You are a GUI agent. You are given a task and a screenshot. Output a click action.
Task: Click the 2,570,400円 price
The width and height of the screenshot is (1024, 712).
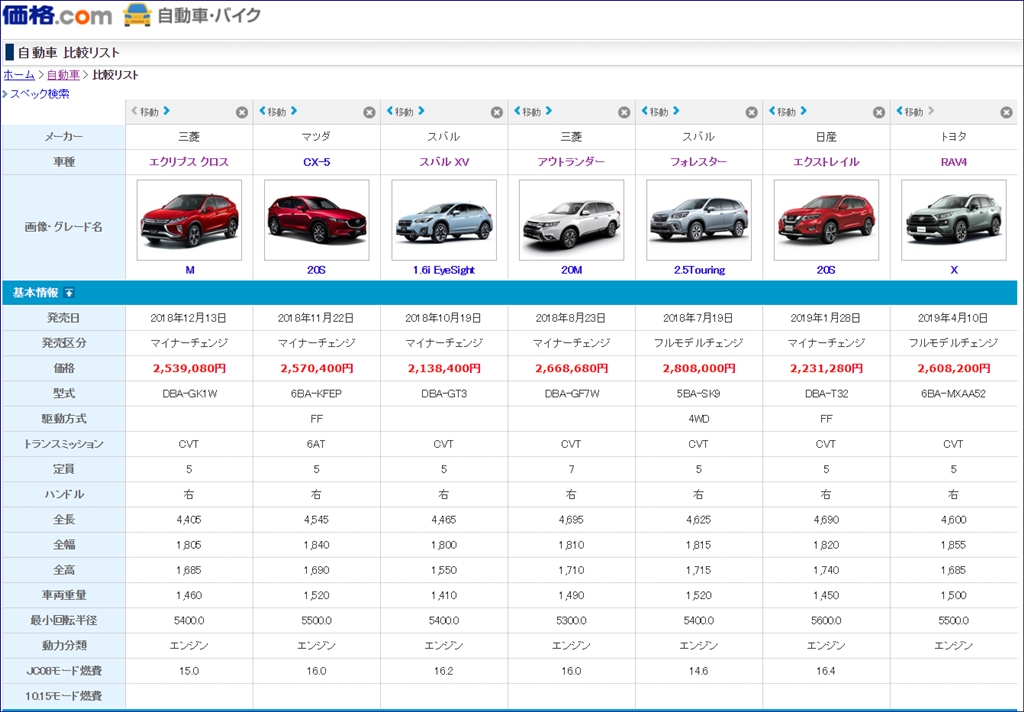click(317, 368)
